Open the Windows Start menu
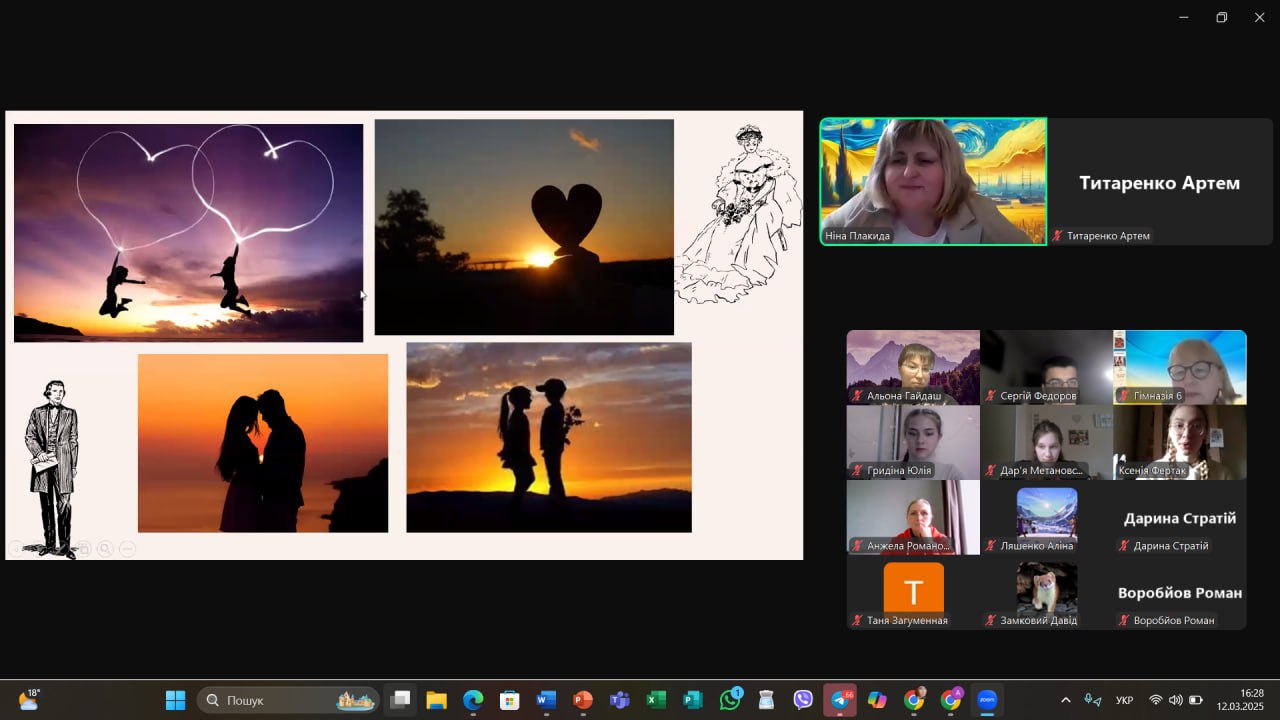The image size is (1280, 720). (175, 700)
